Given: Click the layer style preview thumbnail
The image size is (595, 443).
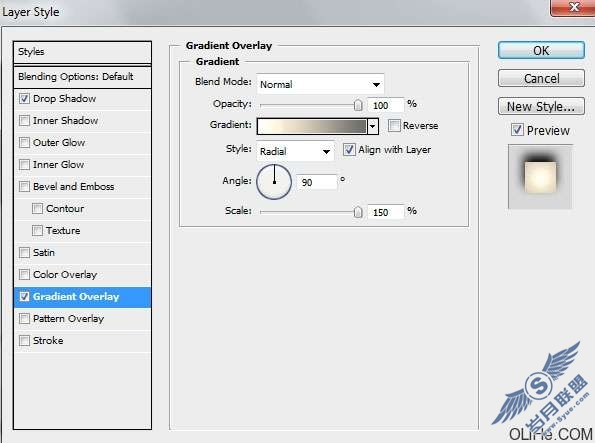Looking at the screenshot, I should (x=540, y=177).
